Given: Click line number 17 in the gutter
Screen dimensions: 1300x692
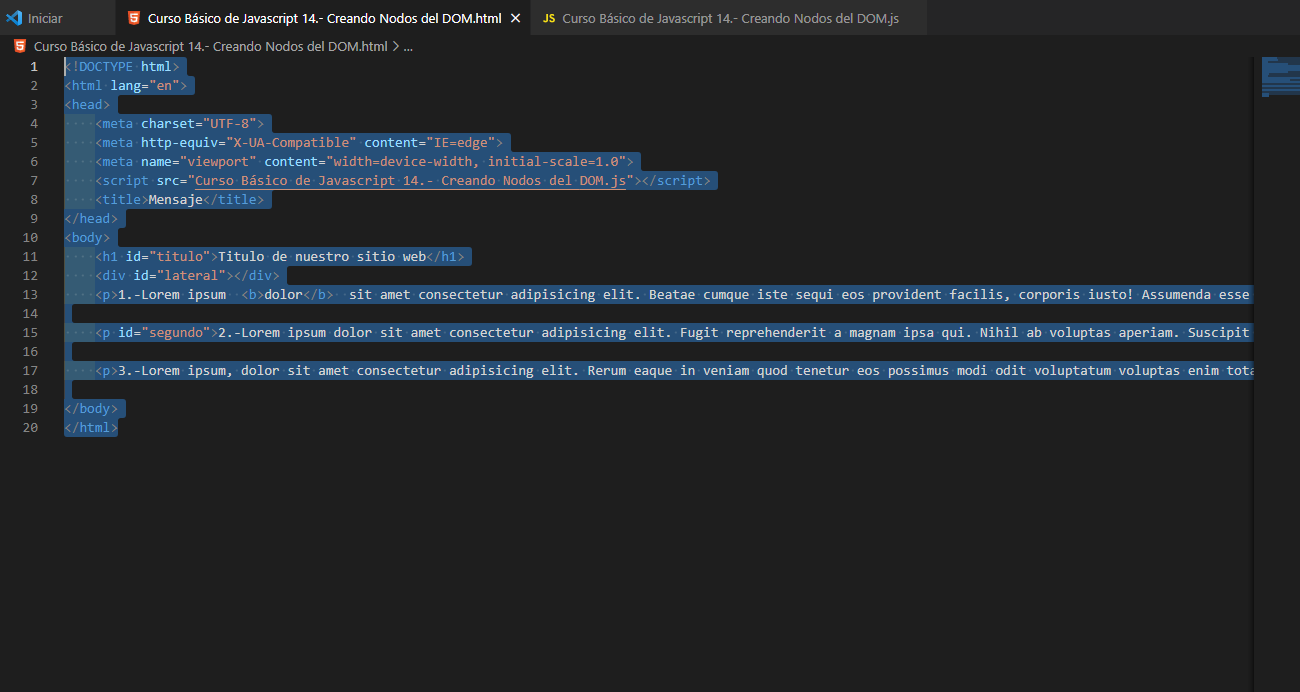Looking at the screenshot, I should coord(30,370).
